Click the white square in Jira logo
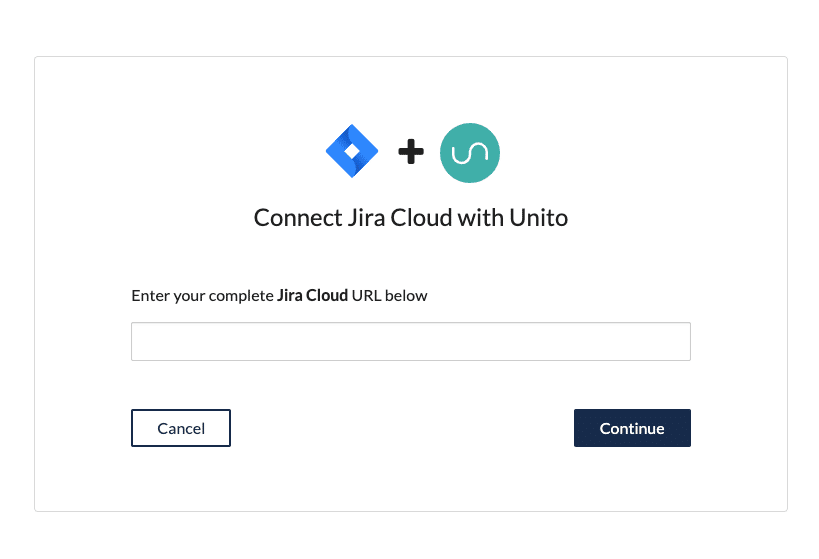 pos(352,151)
